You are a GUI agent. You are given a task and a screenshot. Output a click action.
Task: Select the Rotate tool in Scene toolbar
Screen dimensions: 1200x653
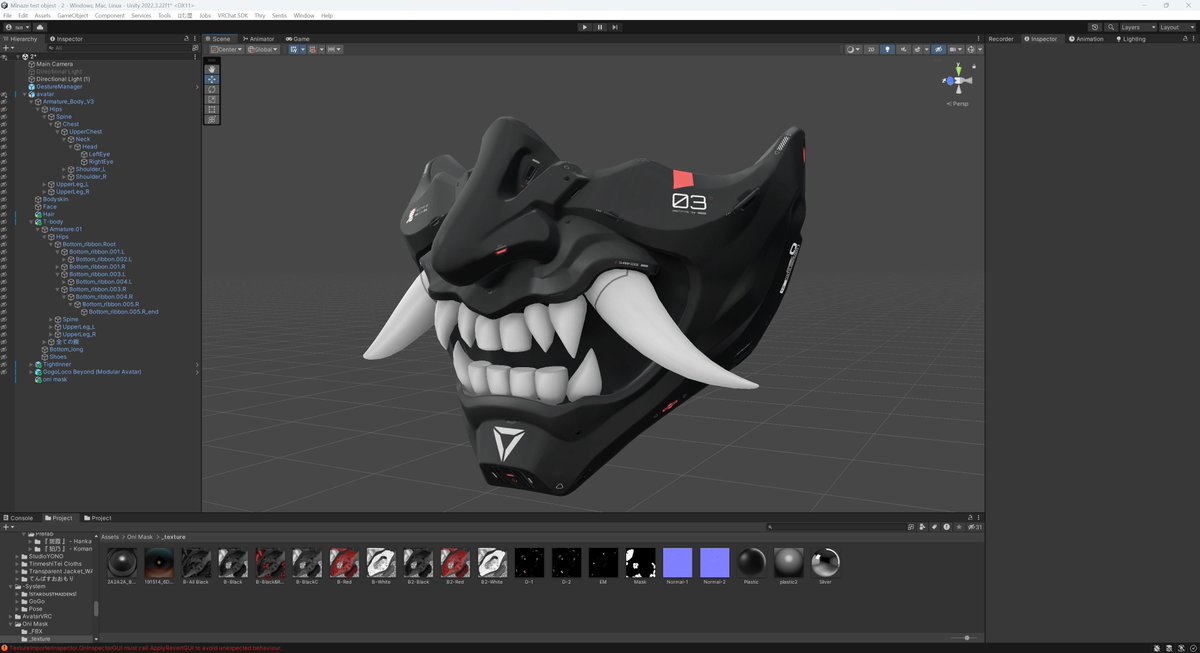coord(211,89)
